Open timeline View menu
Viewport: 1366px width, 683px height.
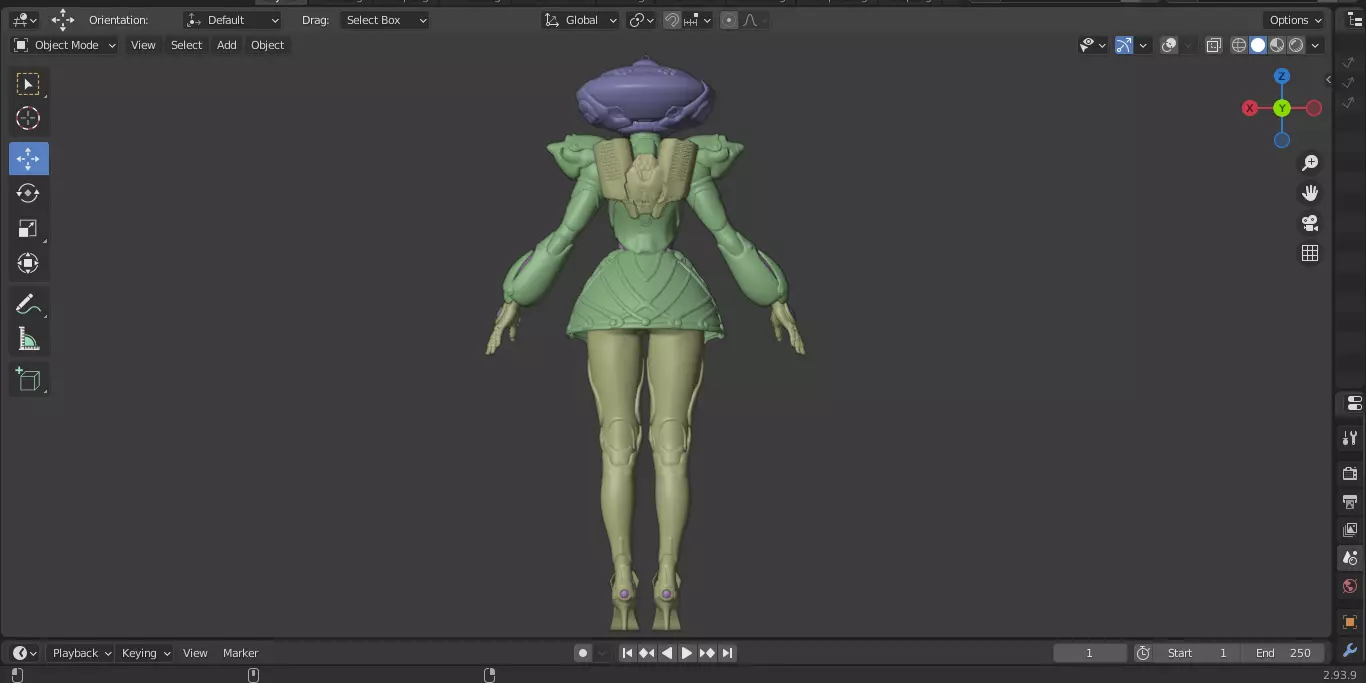(195, 653)
